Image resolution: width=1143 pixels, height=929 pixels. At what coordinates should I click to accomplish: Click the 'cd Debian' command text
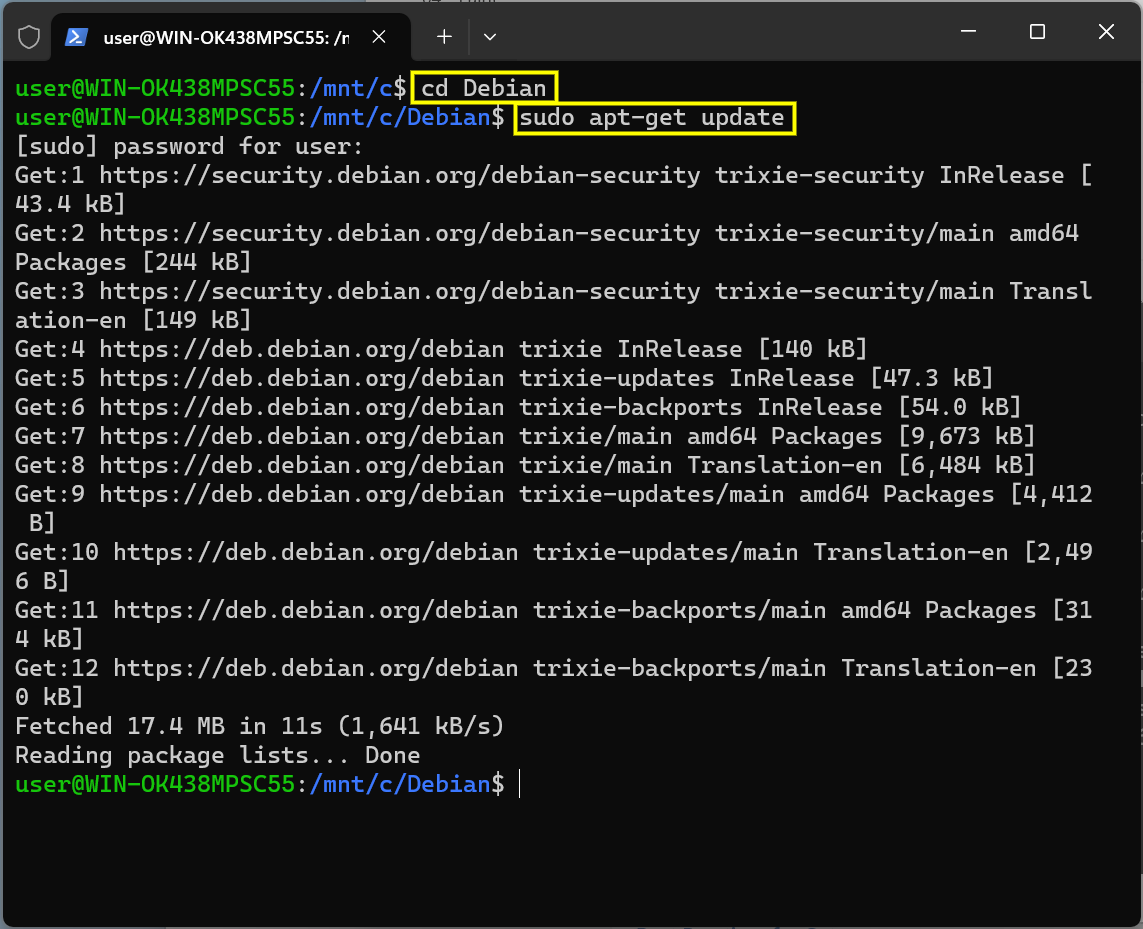click(484, 88)
